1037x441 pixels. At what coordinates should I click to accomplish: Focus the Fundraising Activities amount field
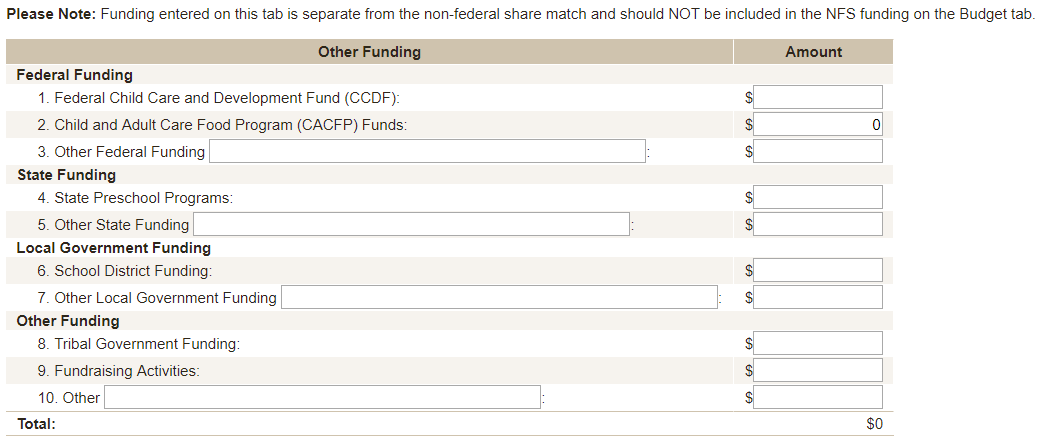[818, 370]
